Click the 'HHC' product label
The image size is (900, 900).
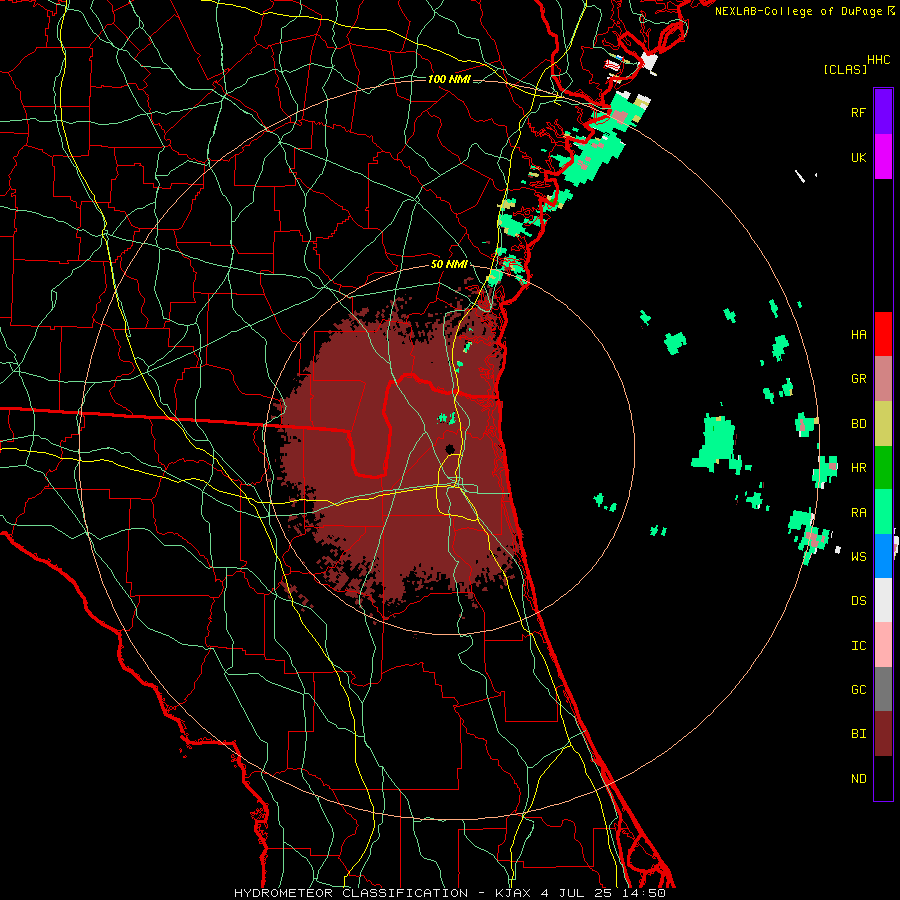click(x=879, y=60)
